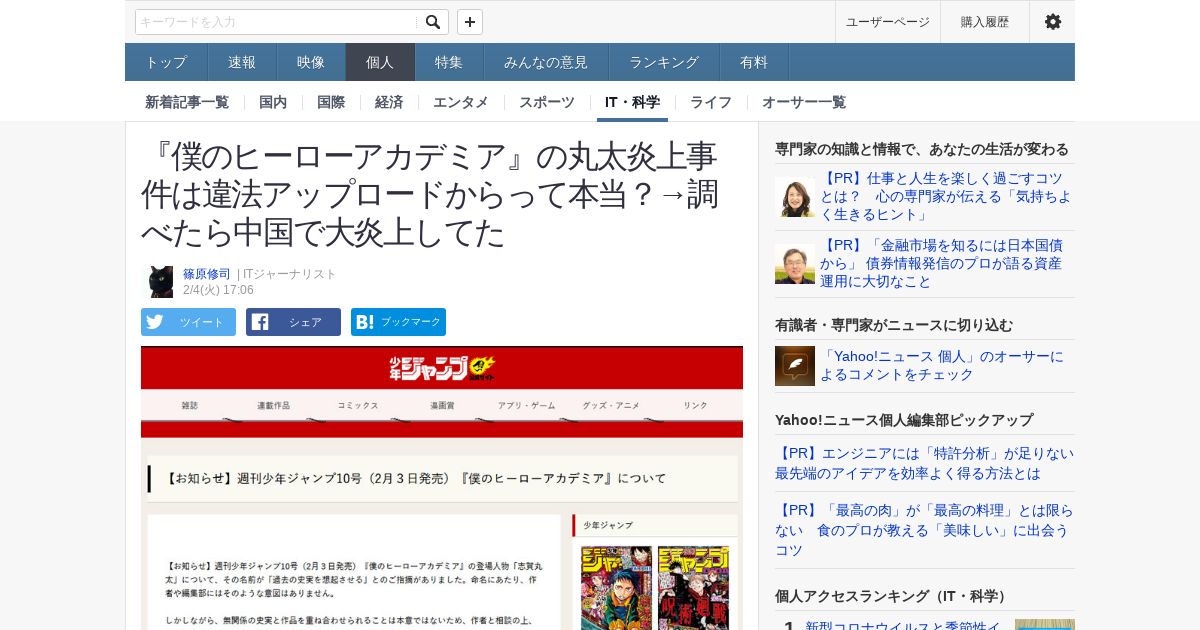Switch to 映像 tab

tap(311, 62)
